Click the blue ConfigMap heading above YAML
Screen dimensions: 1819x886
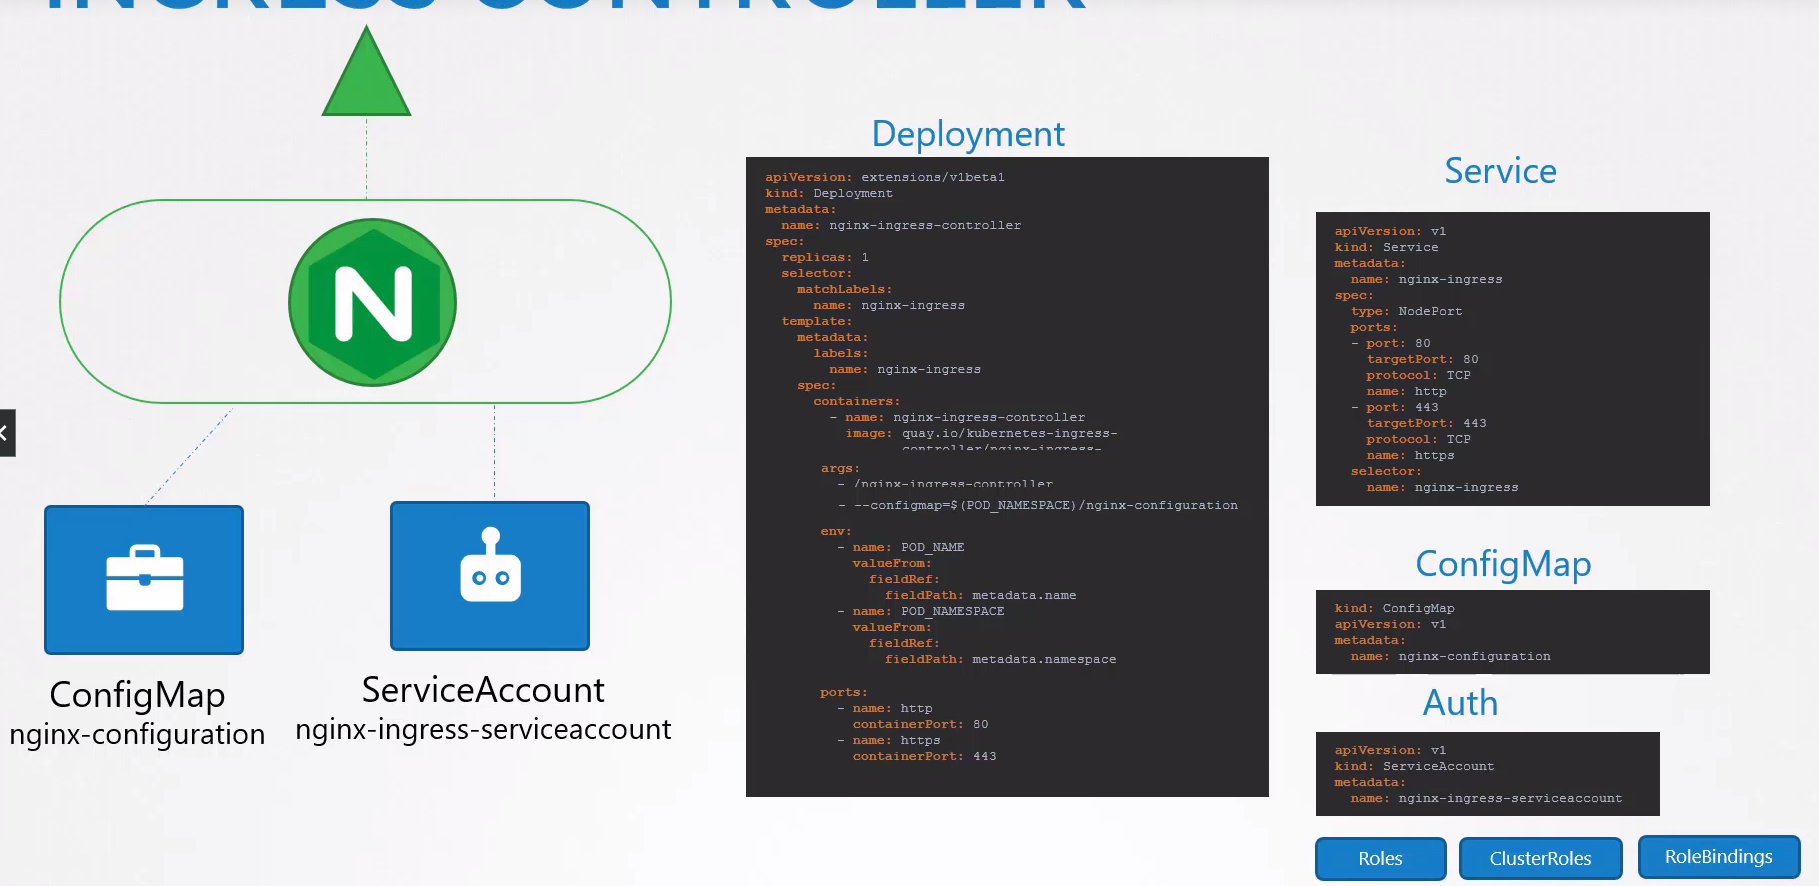click(x=1502, y=564)
